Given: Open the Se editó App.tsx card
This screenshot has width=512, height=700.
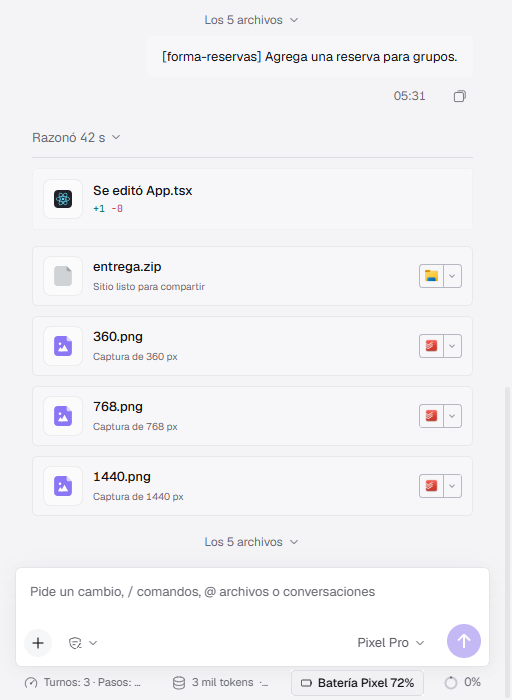Looking at the screenshot, I should [252, 199].
